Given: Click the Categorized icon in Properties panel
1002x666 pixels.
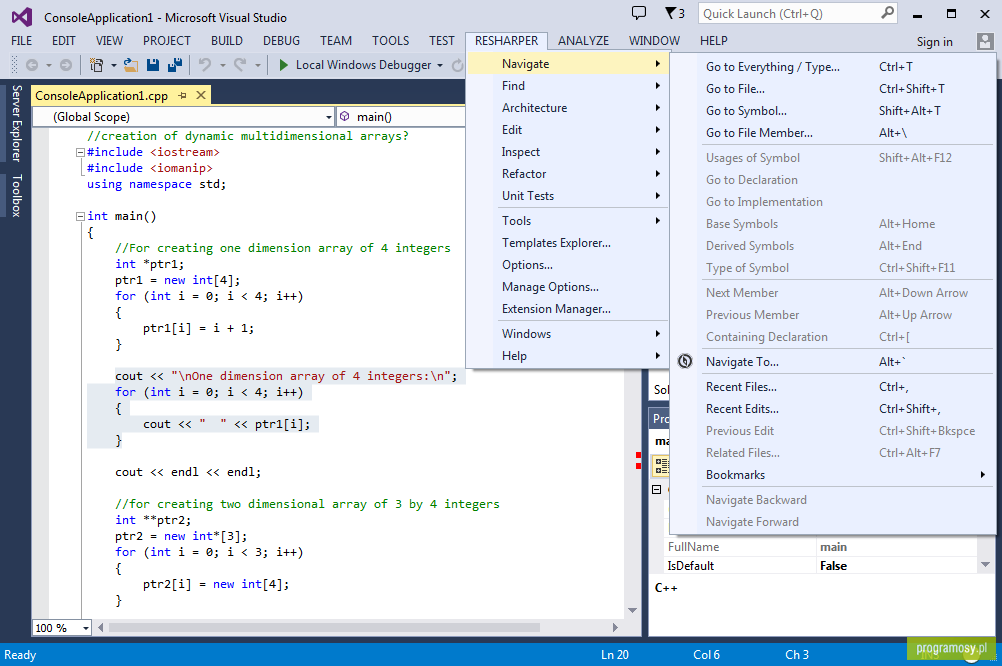Looking at the screenshot, I should click(661, 466).
